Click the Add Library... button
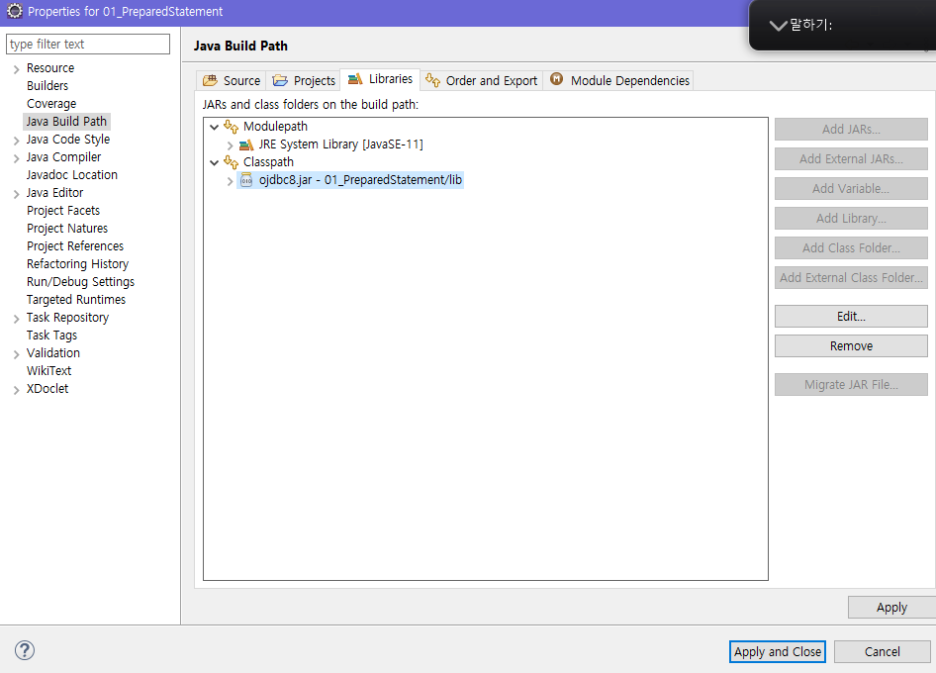The height and width of the screenshot is (673, 936). pos(851,219)
